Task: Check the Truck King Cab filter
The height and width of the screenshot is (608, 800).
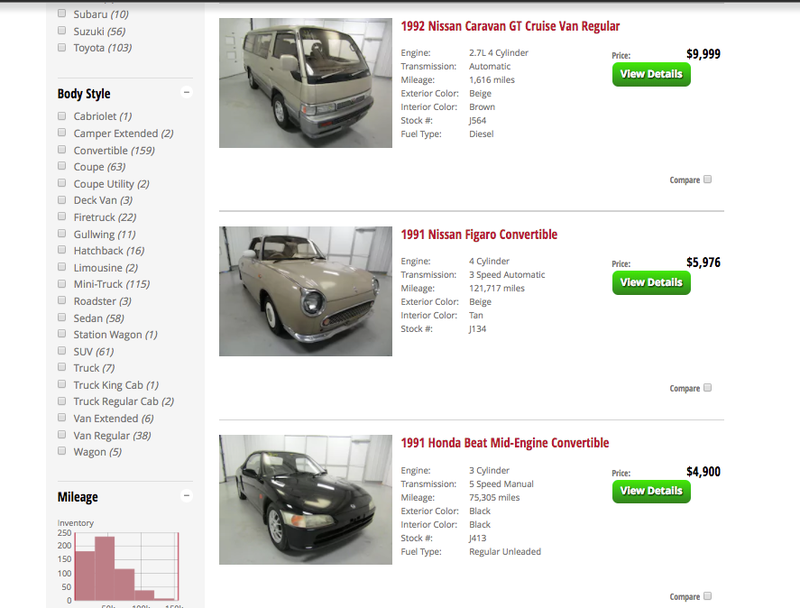Action: (x=62, y=384)
